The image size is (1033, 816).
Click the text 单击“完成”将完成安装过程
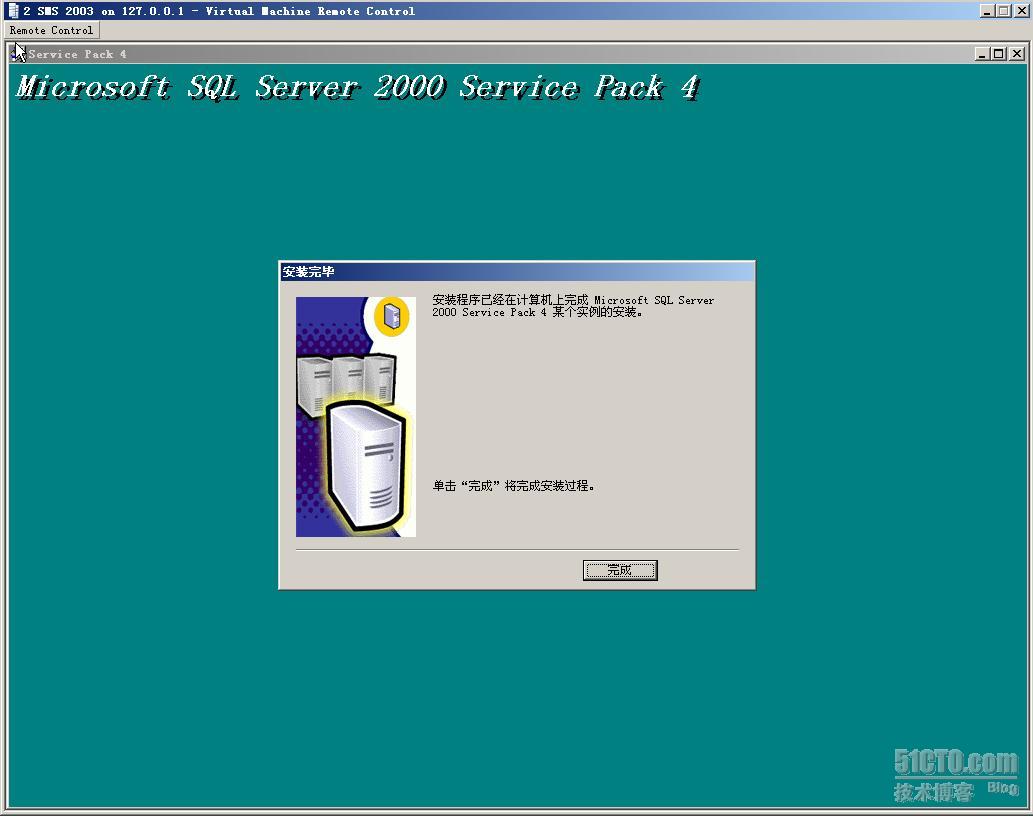(x=513, y=486)
